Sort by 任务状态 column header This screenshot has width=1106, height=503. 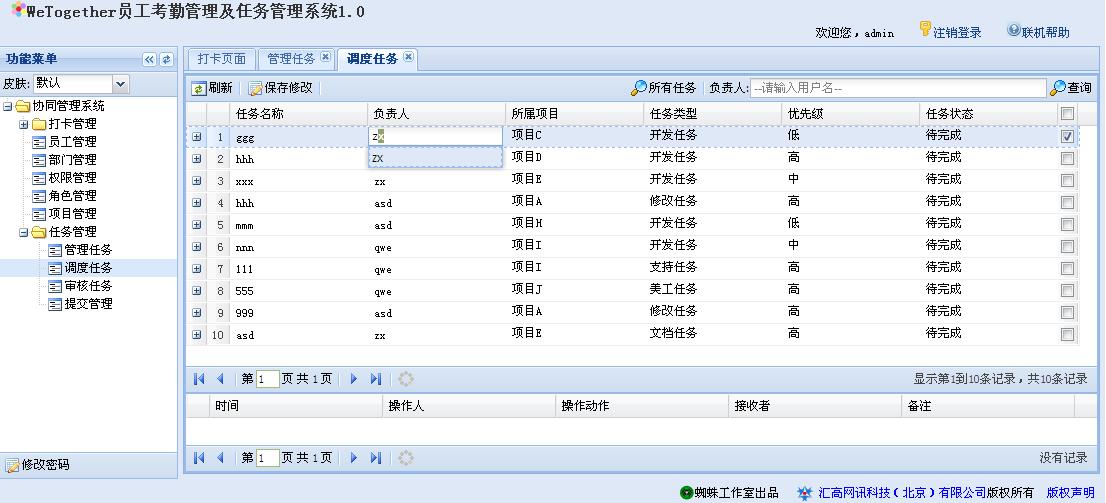[x=988, y=114]
